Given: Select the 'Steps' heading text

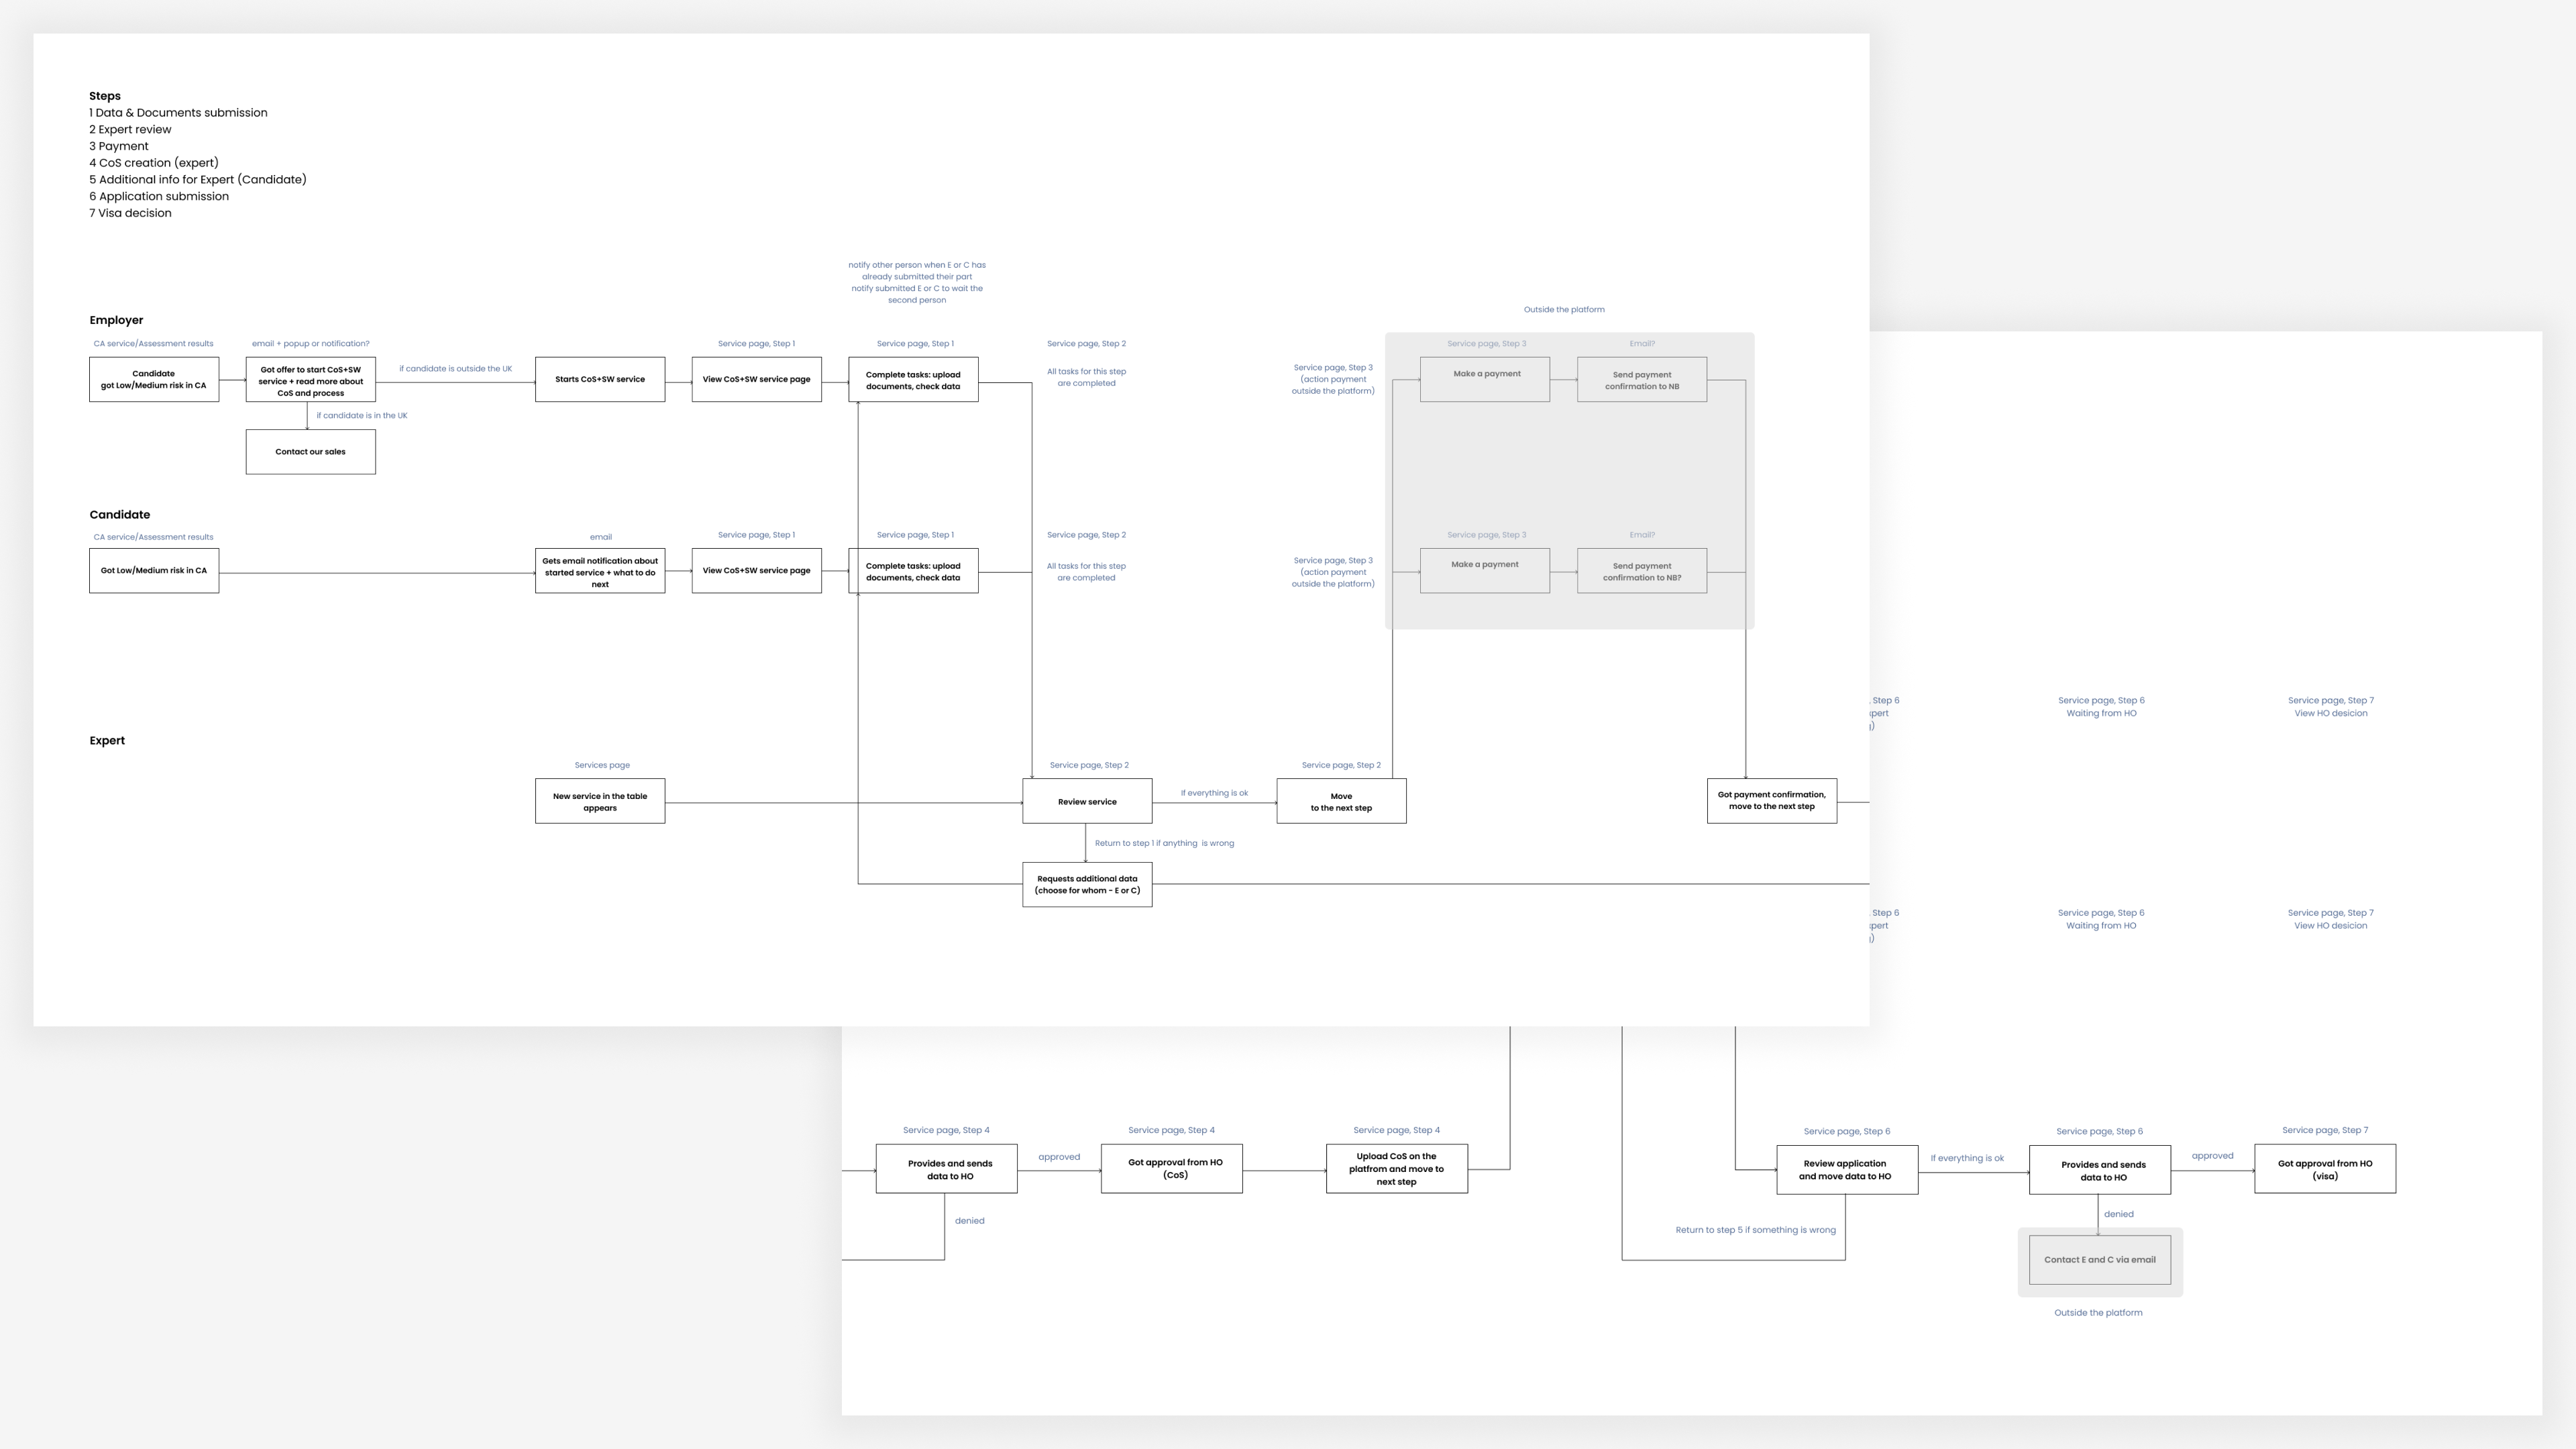Looking at the screenshot, I should click(x=105, y=96).
